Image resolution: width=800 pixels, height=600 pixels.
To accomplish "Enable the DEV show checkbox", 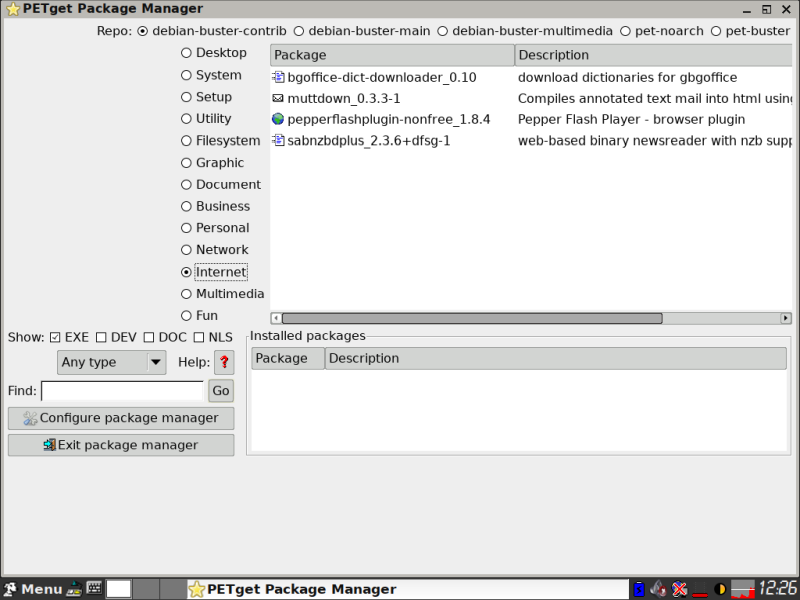I will [x=101, y=337].
